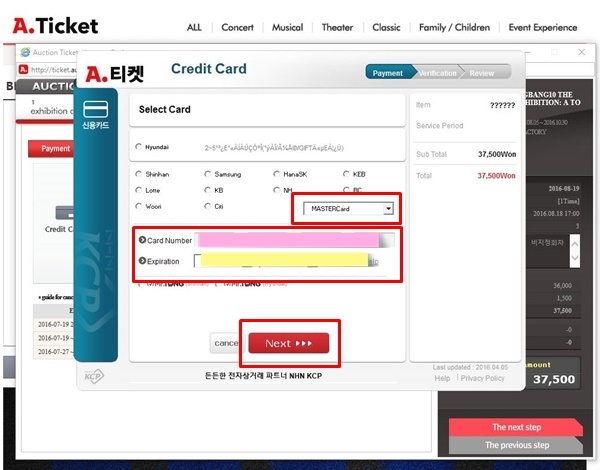Open the Family / Children menu
The image size is (600, 470).
[x=454, y=28]
